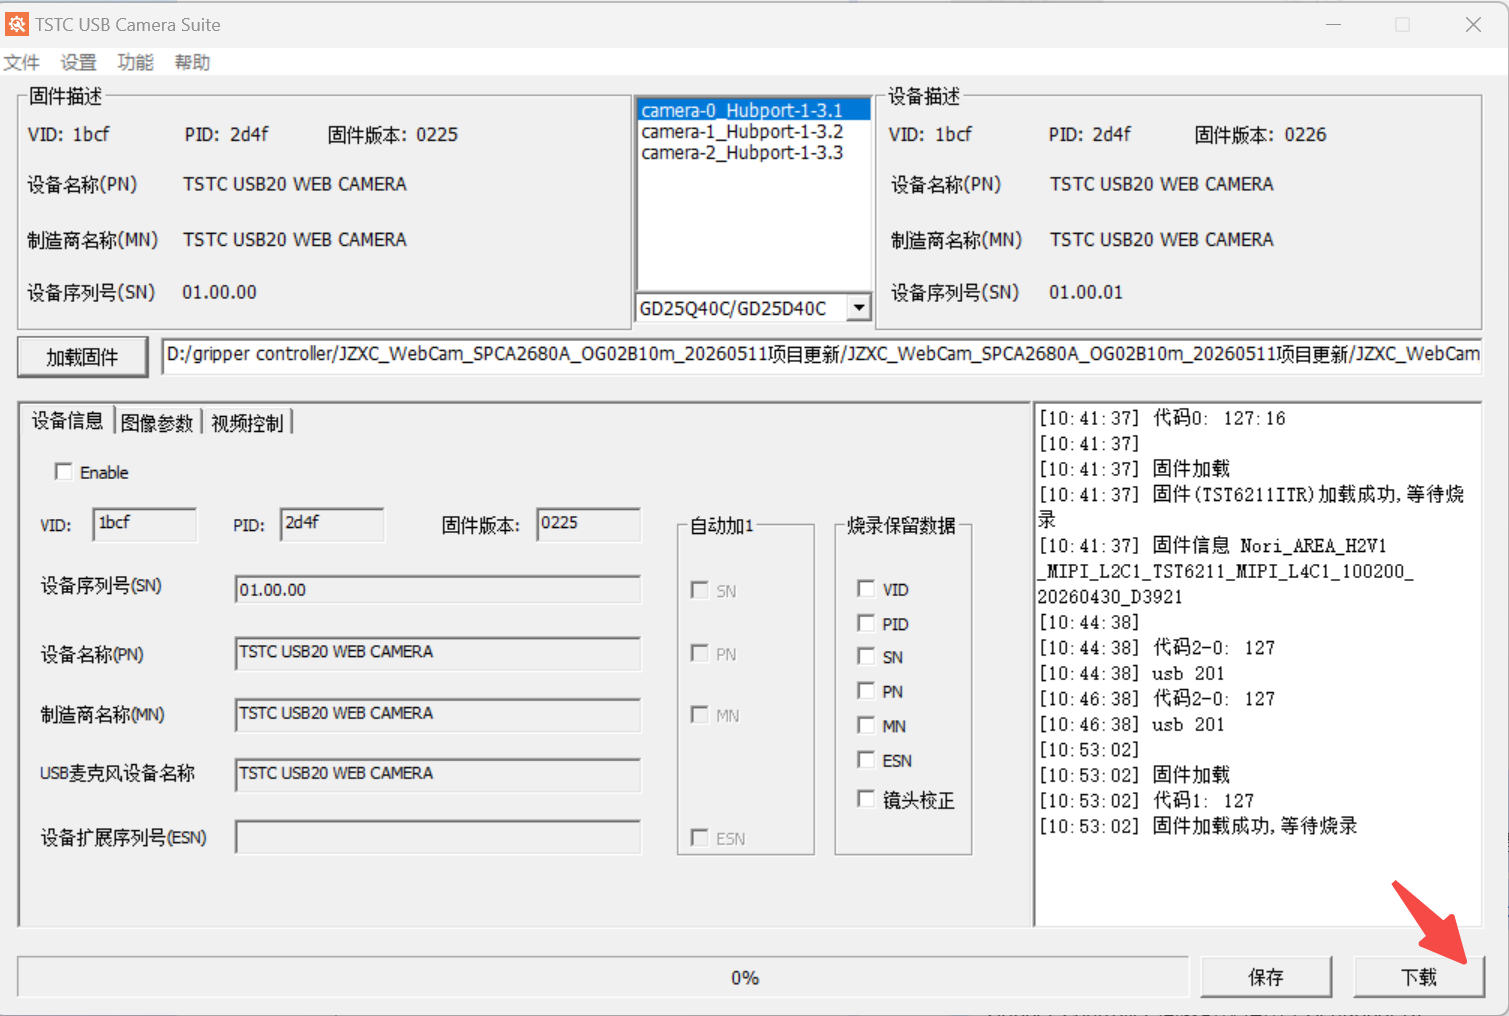Viewport: 1509px width, 1016px height.
Task: Close the TSTC USB Camera Suite window
Action: pyautogui.click(x=1473, y=24)
